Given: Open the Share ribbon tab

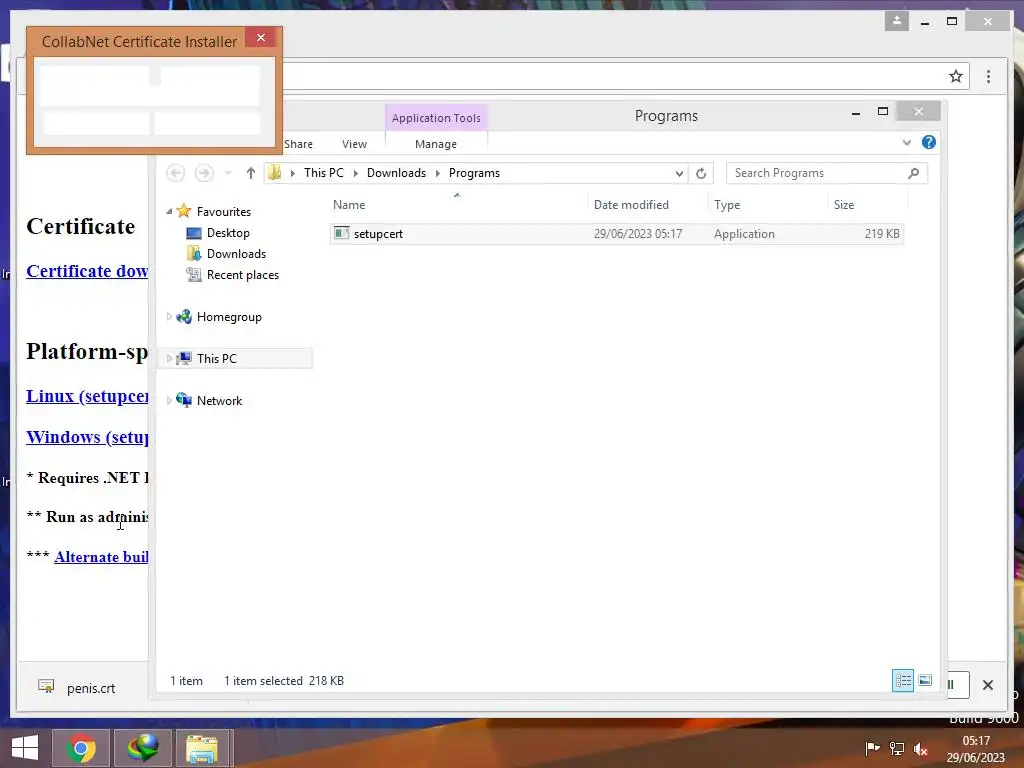Looking at the screenshot, I should tap(298, 144).
